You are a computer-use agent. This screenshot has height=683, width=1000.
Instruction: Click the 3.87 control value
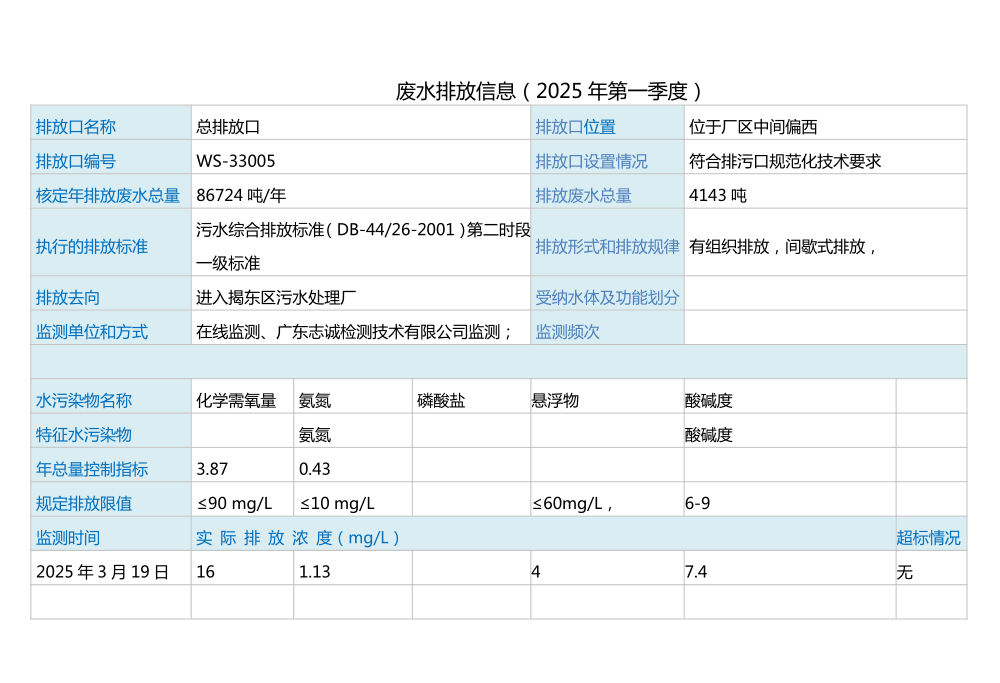pyautogui.click(x=212, y=469)
